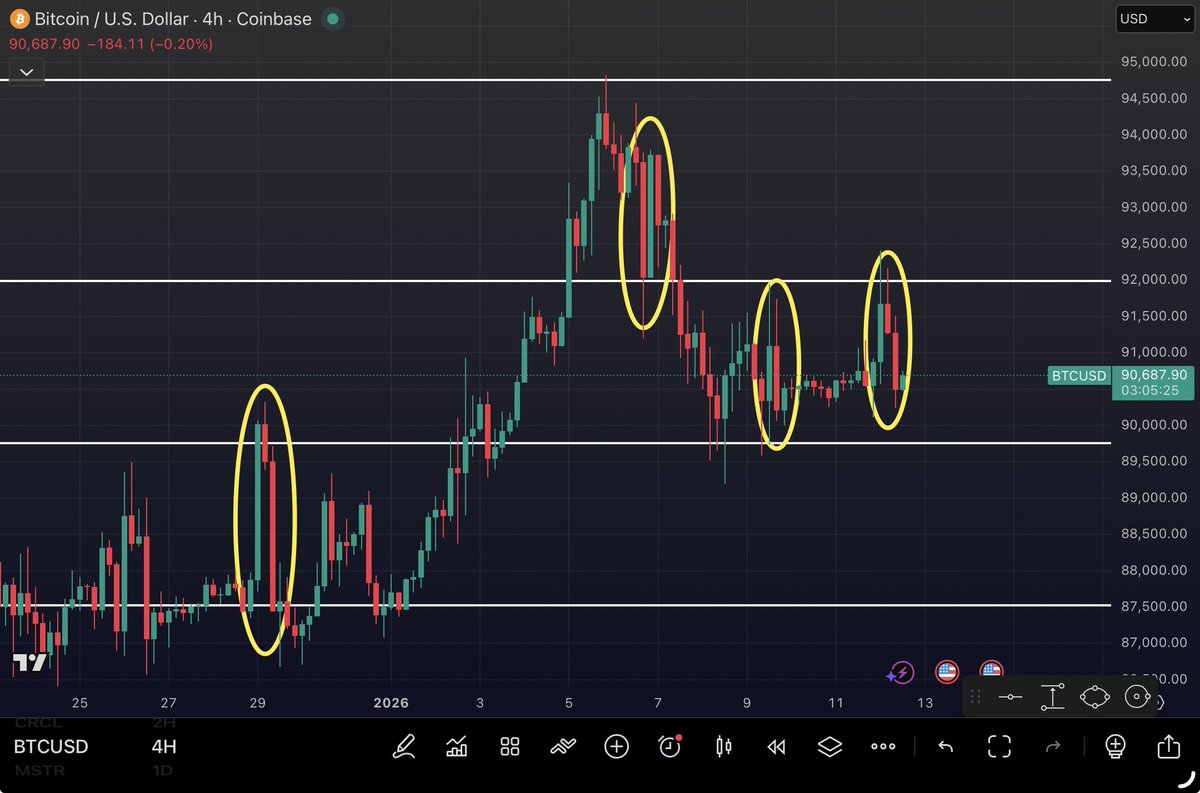The image size is (1200, 793).
Task: Undo the last chart action
Action: pos(944,746)
